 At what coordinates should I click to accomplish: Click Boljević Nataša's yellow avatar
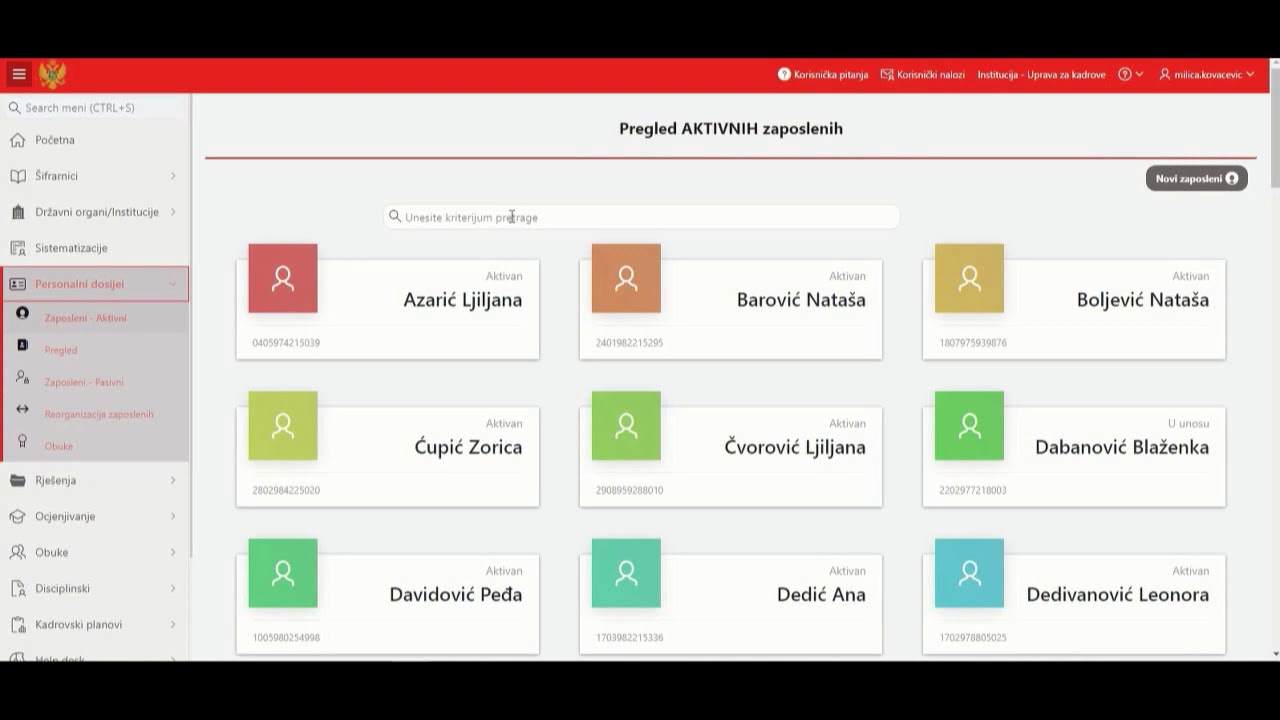[969, 279]
